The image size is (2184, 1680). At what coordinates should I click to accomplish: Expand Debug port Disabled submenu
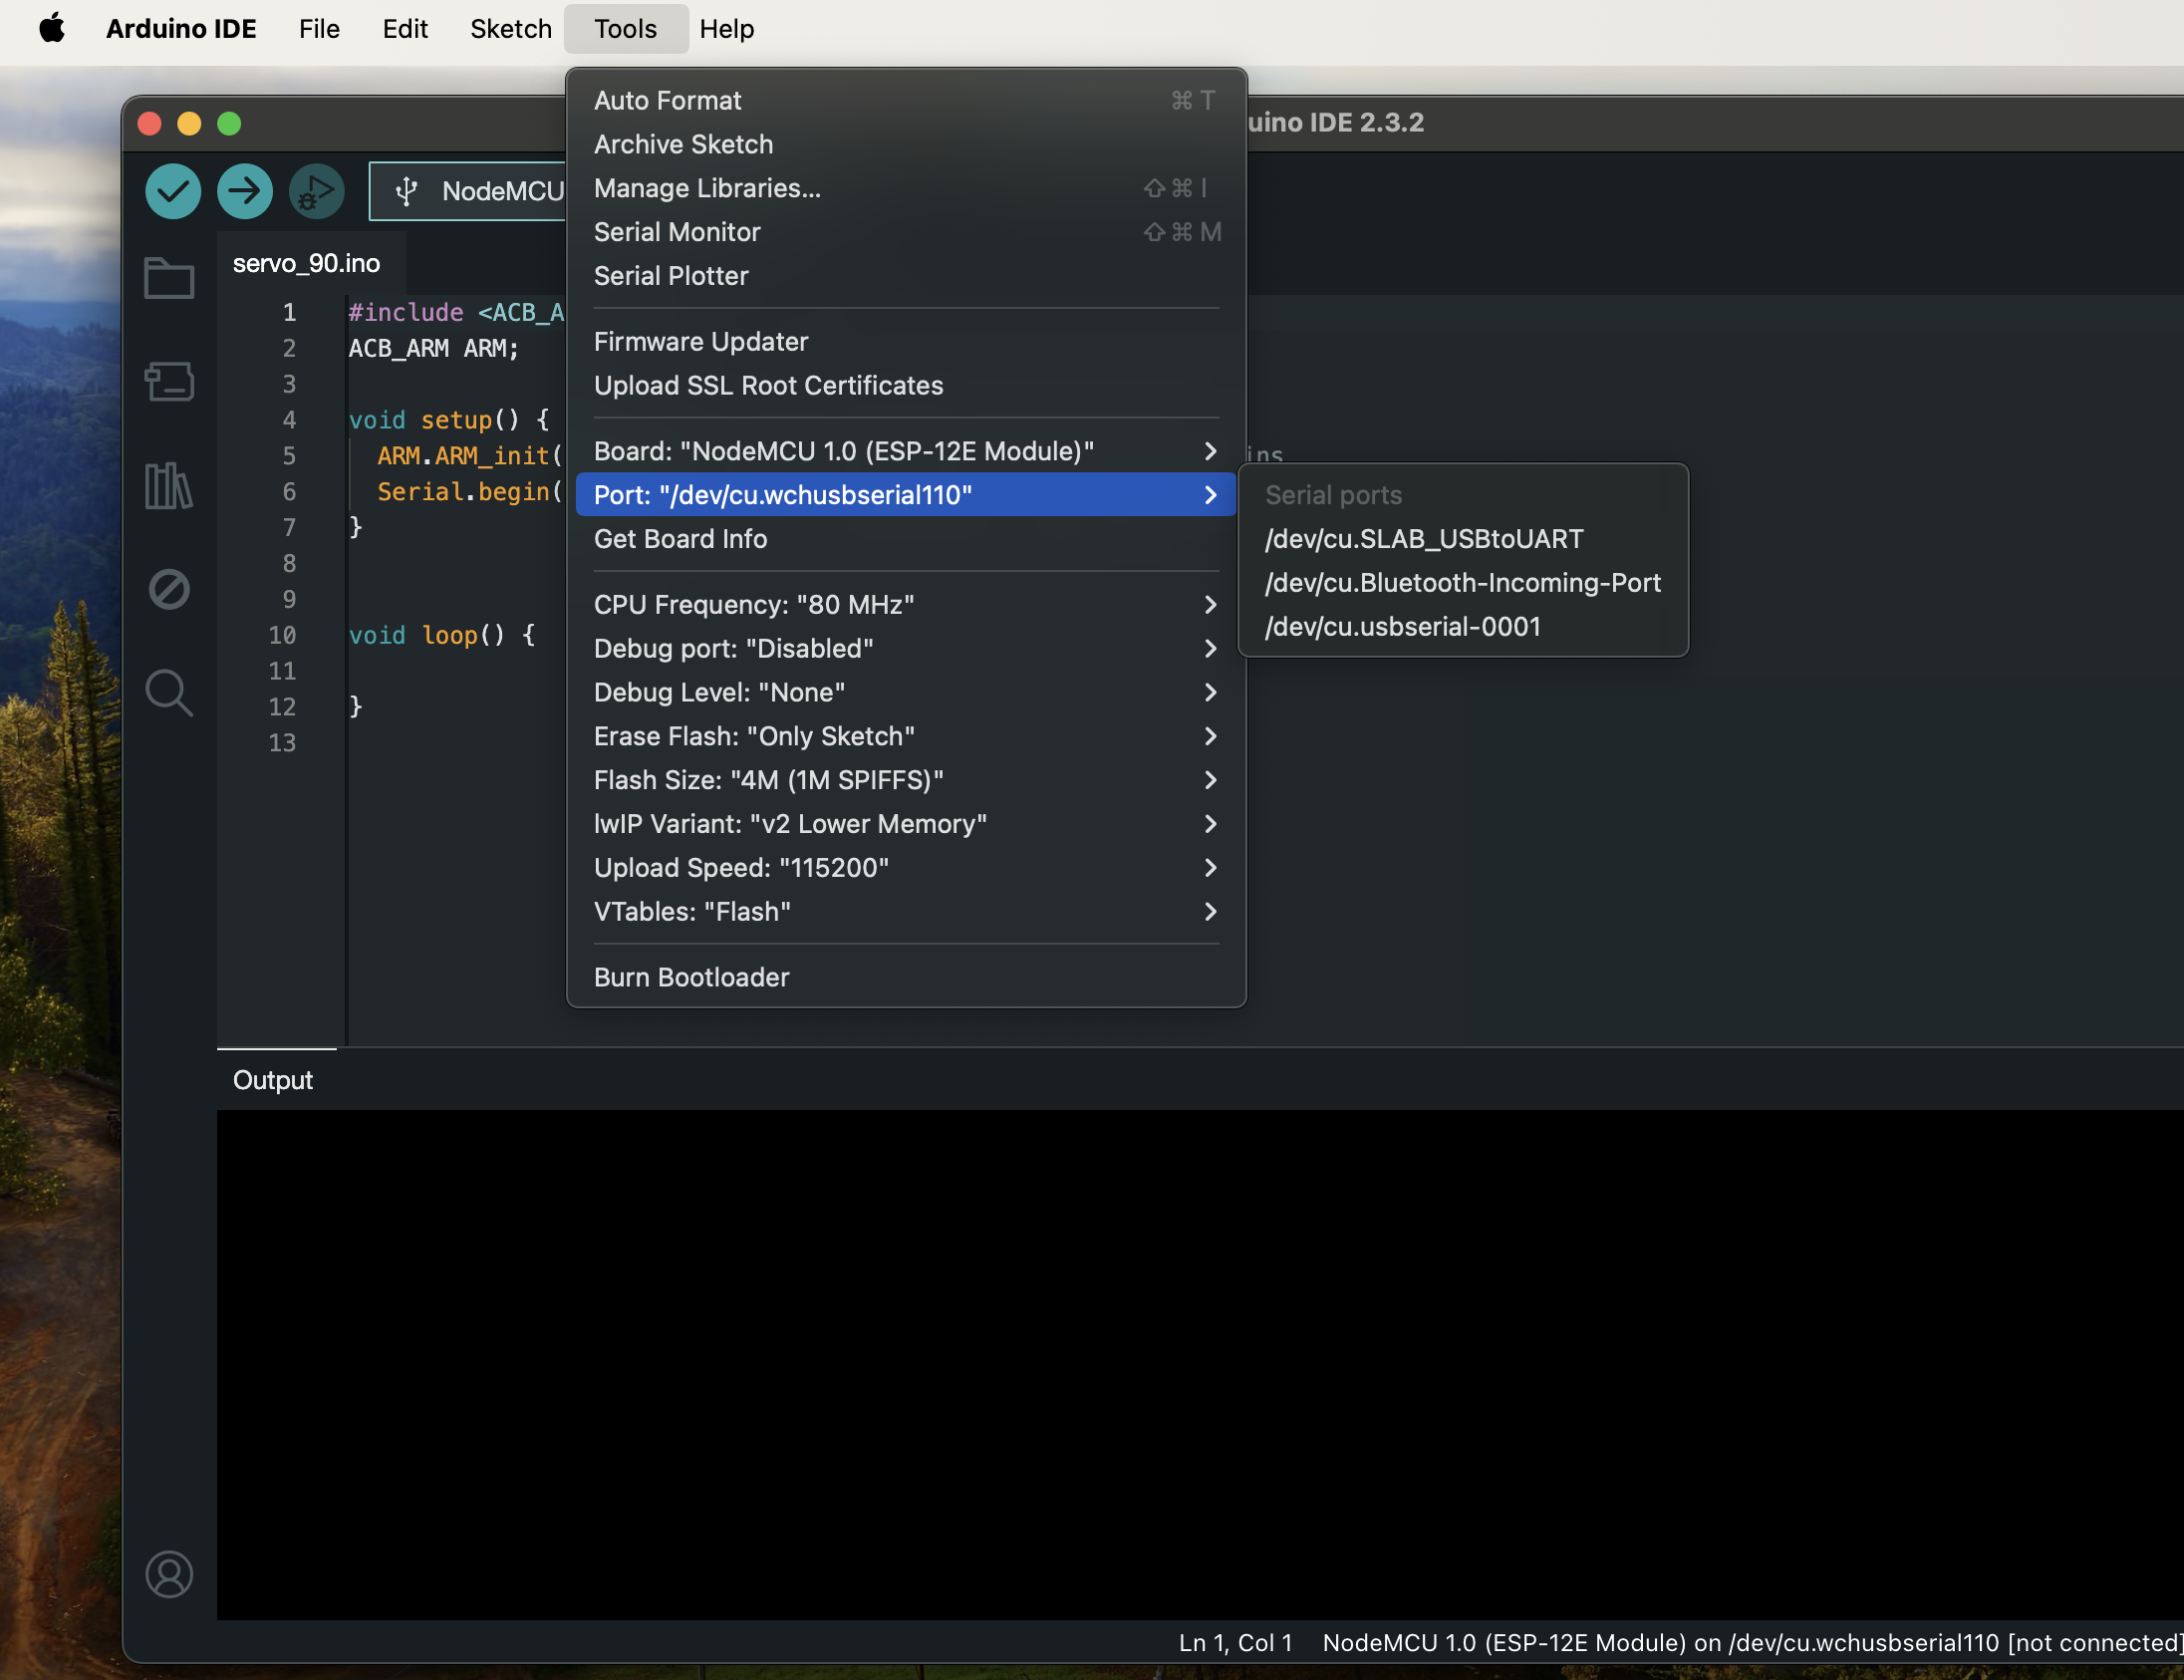pyautogui.click(x=906, y=648)
